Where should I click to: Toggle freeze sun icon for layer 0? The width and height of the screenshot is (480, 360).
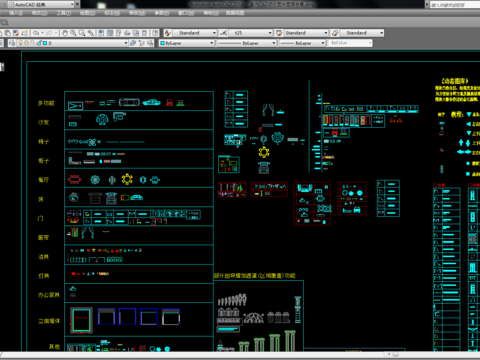tap(26, 43)
